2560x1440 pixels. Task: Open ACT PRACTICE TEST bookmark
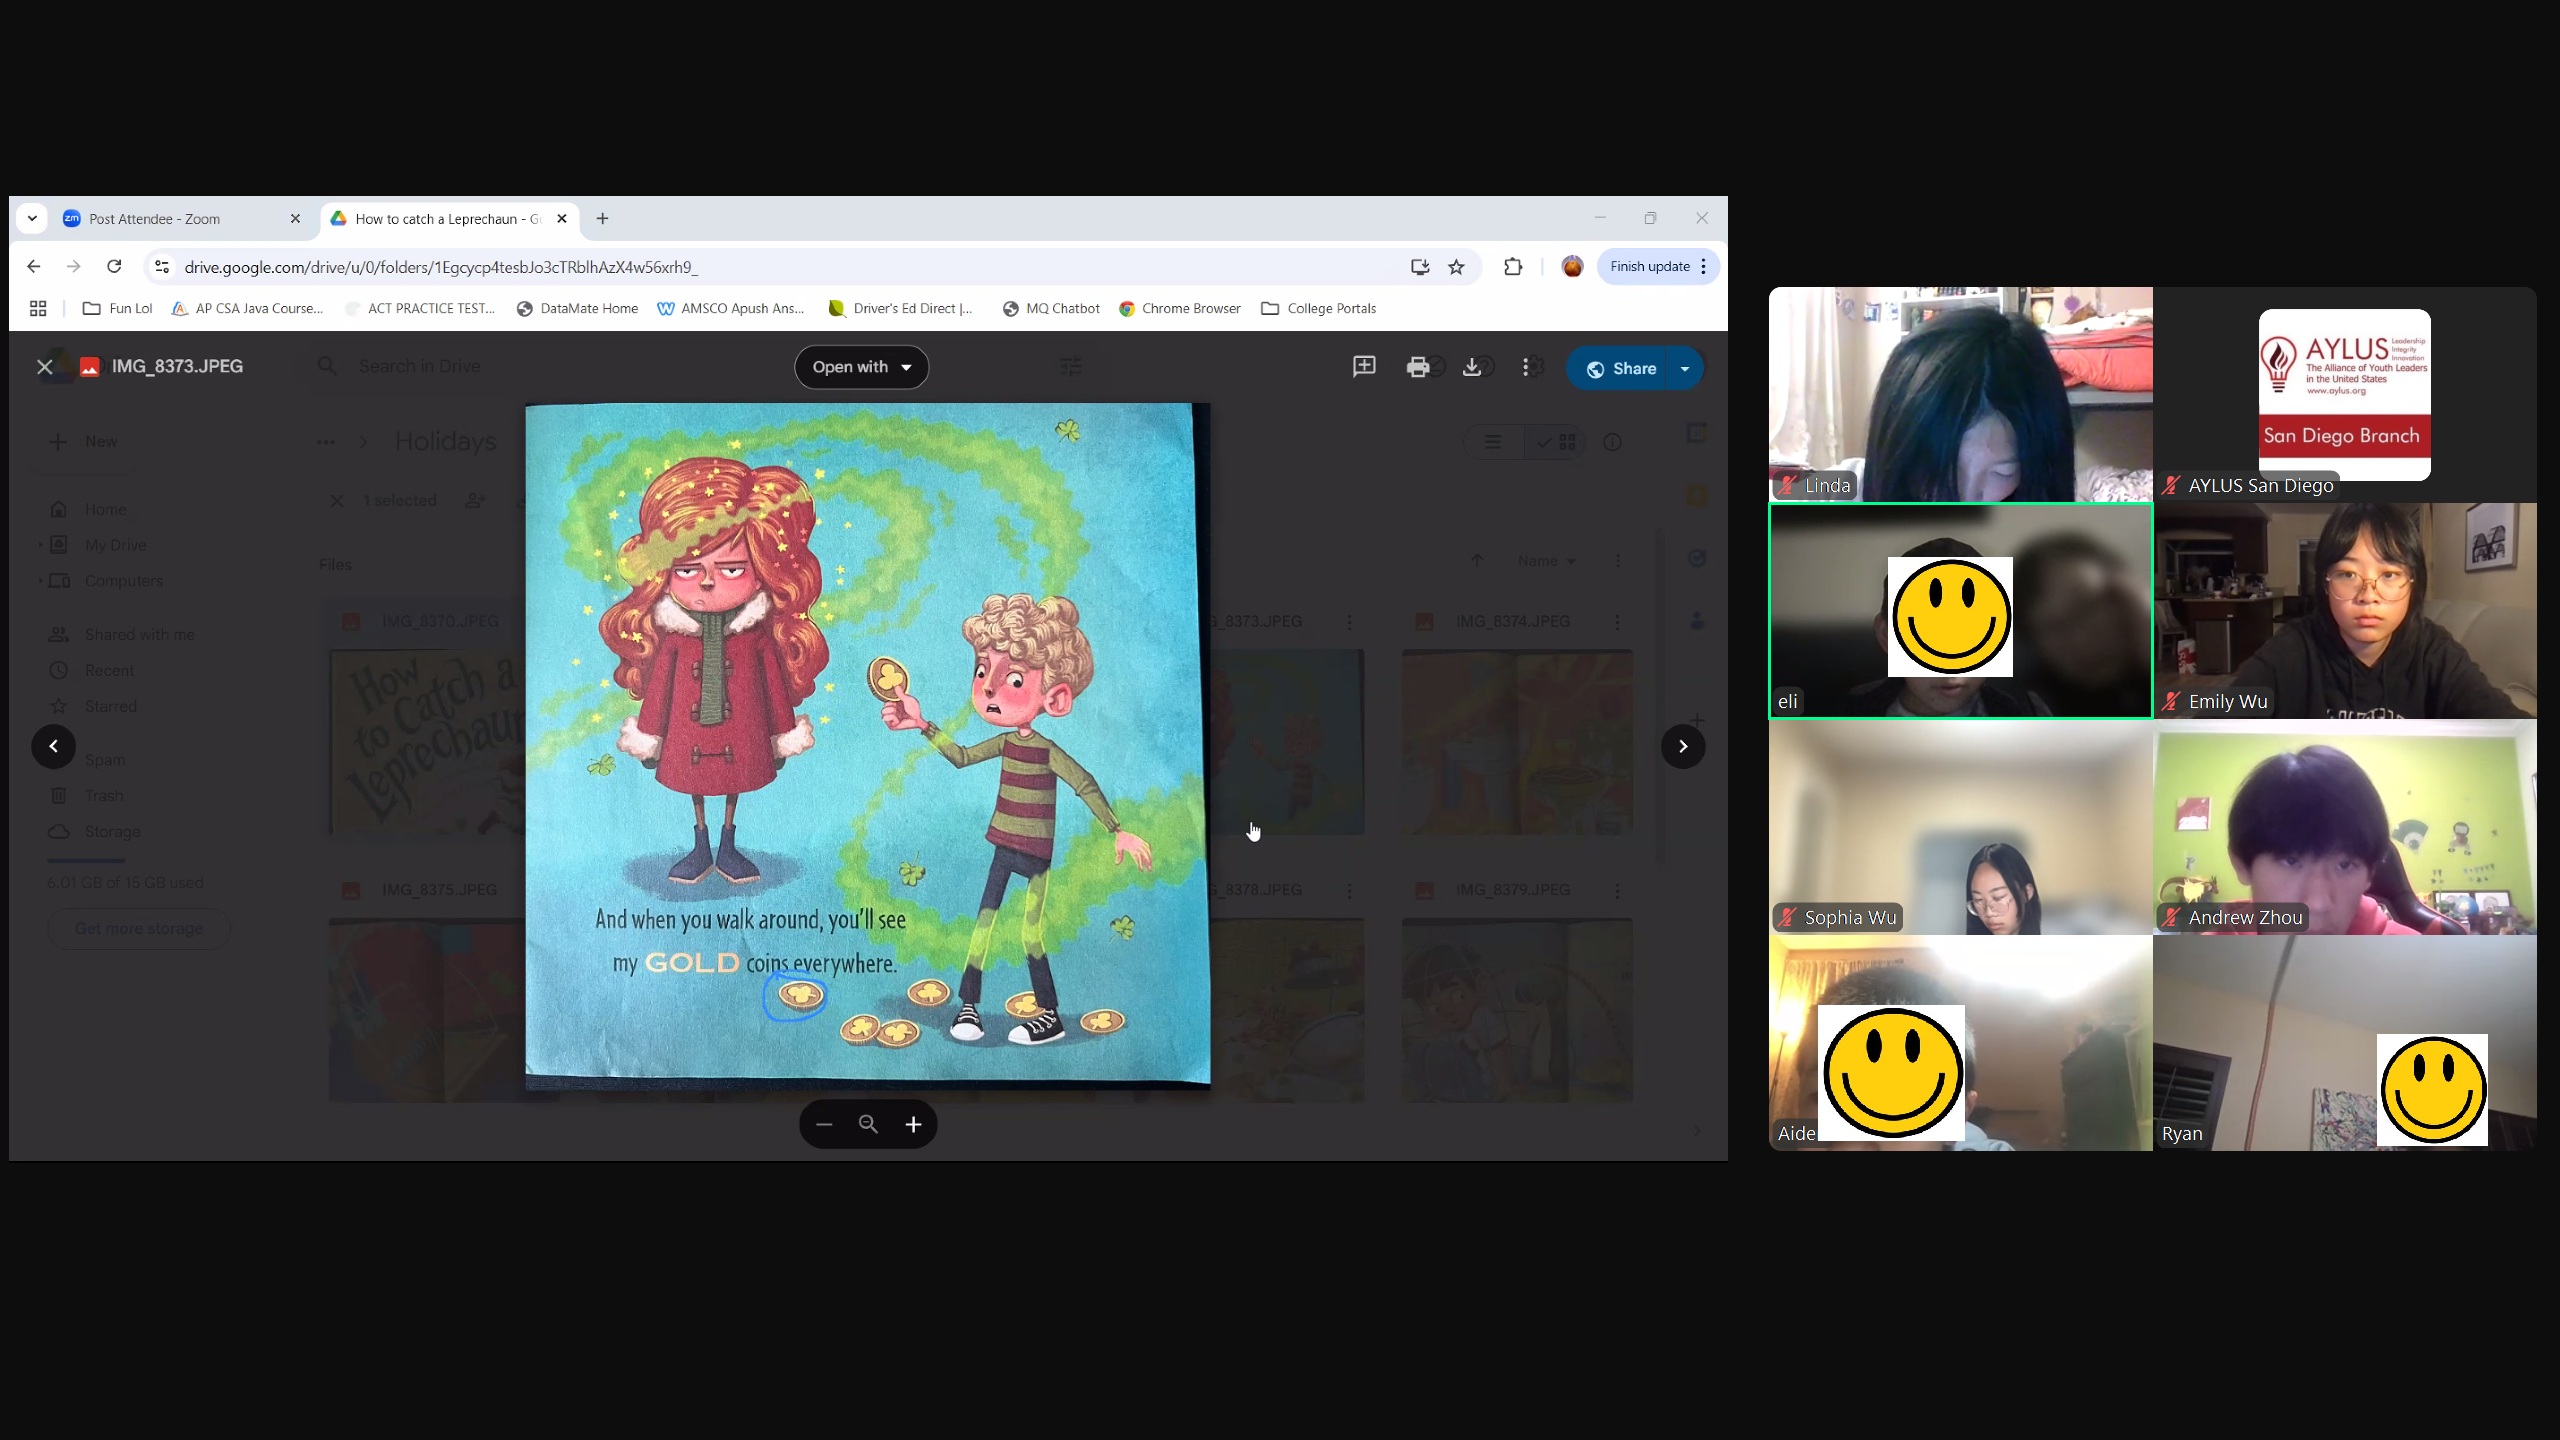pyautogui.click(x=420, y=309)
